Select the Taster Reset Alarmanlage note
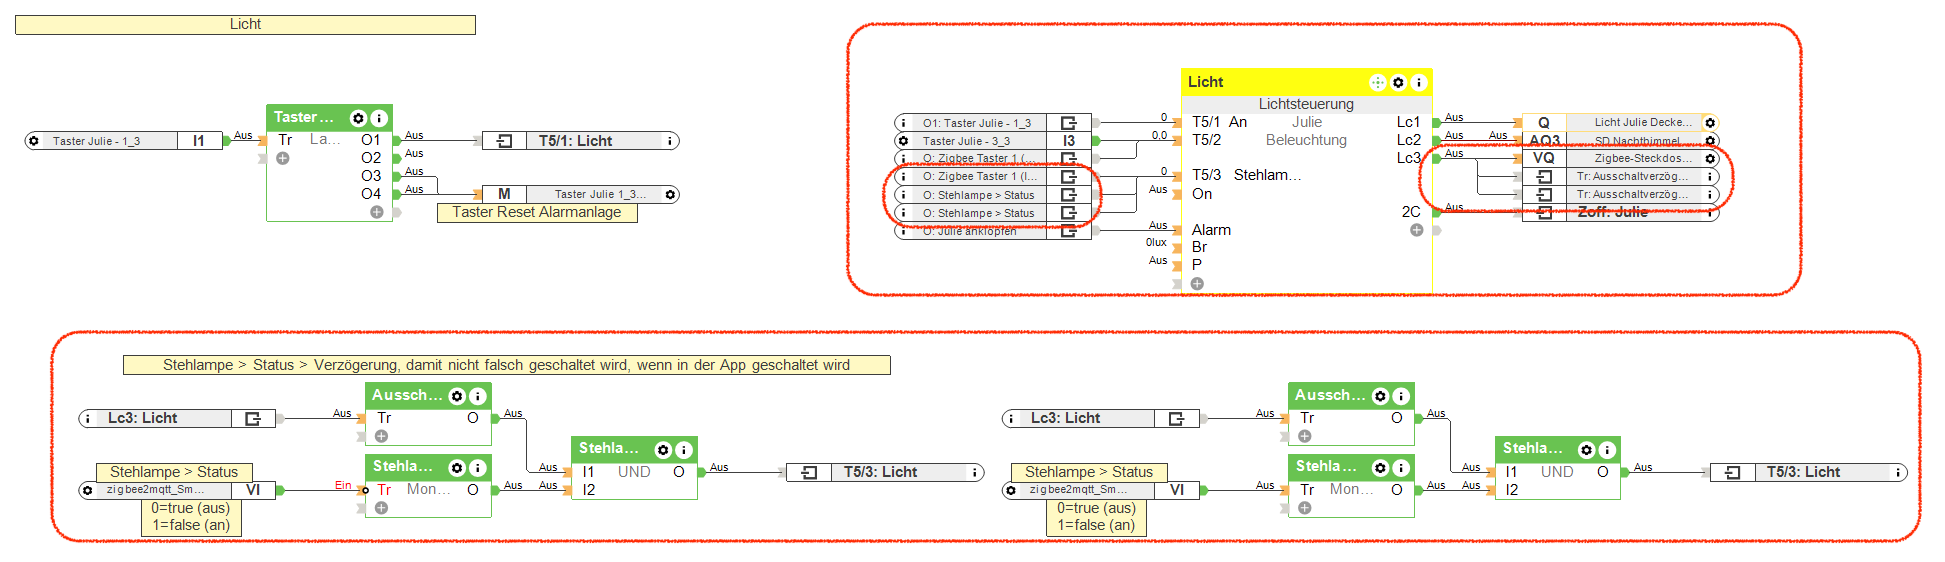The image size is (1945, 562). pyautogui.click(x=537, y=212)
